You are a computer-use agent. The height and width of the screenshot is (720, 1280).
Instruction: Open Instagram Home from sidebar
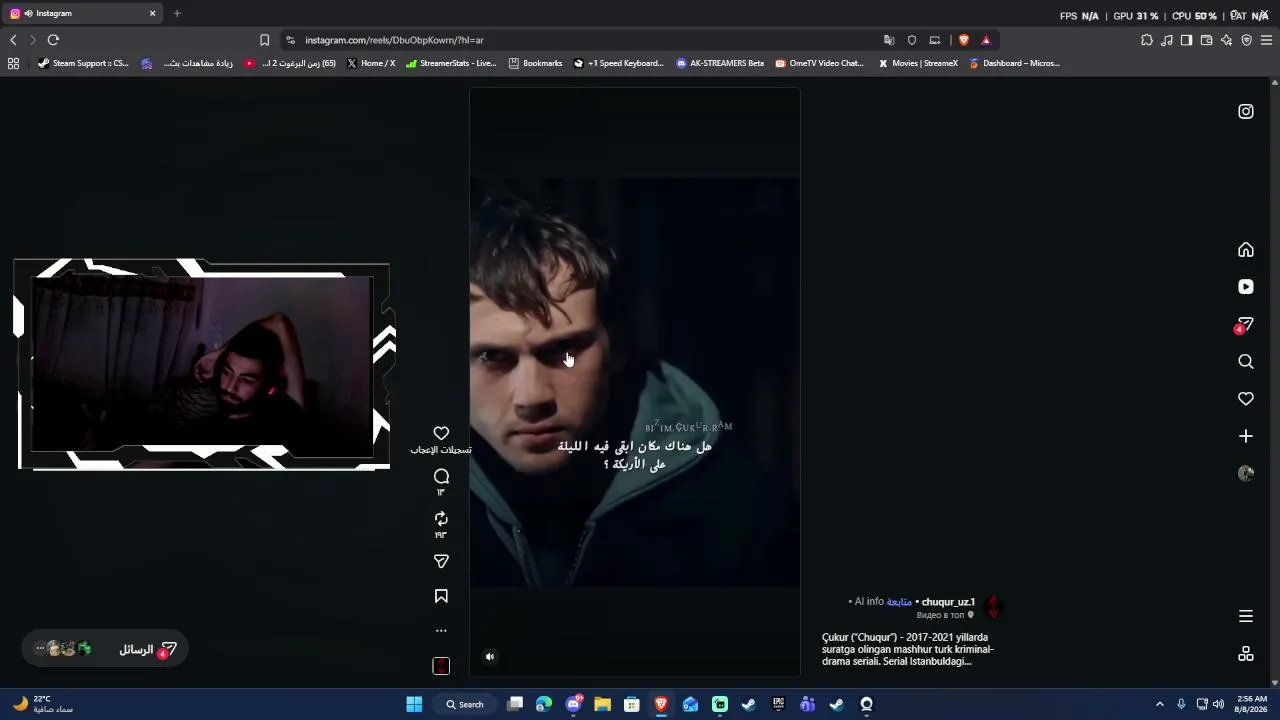(1246, 250)
